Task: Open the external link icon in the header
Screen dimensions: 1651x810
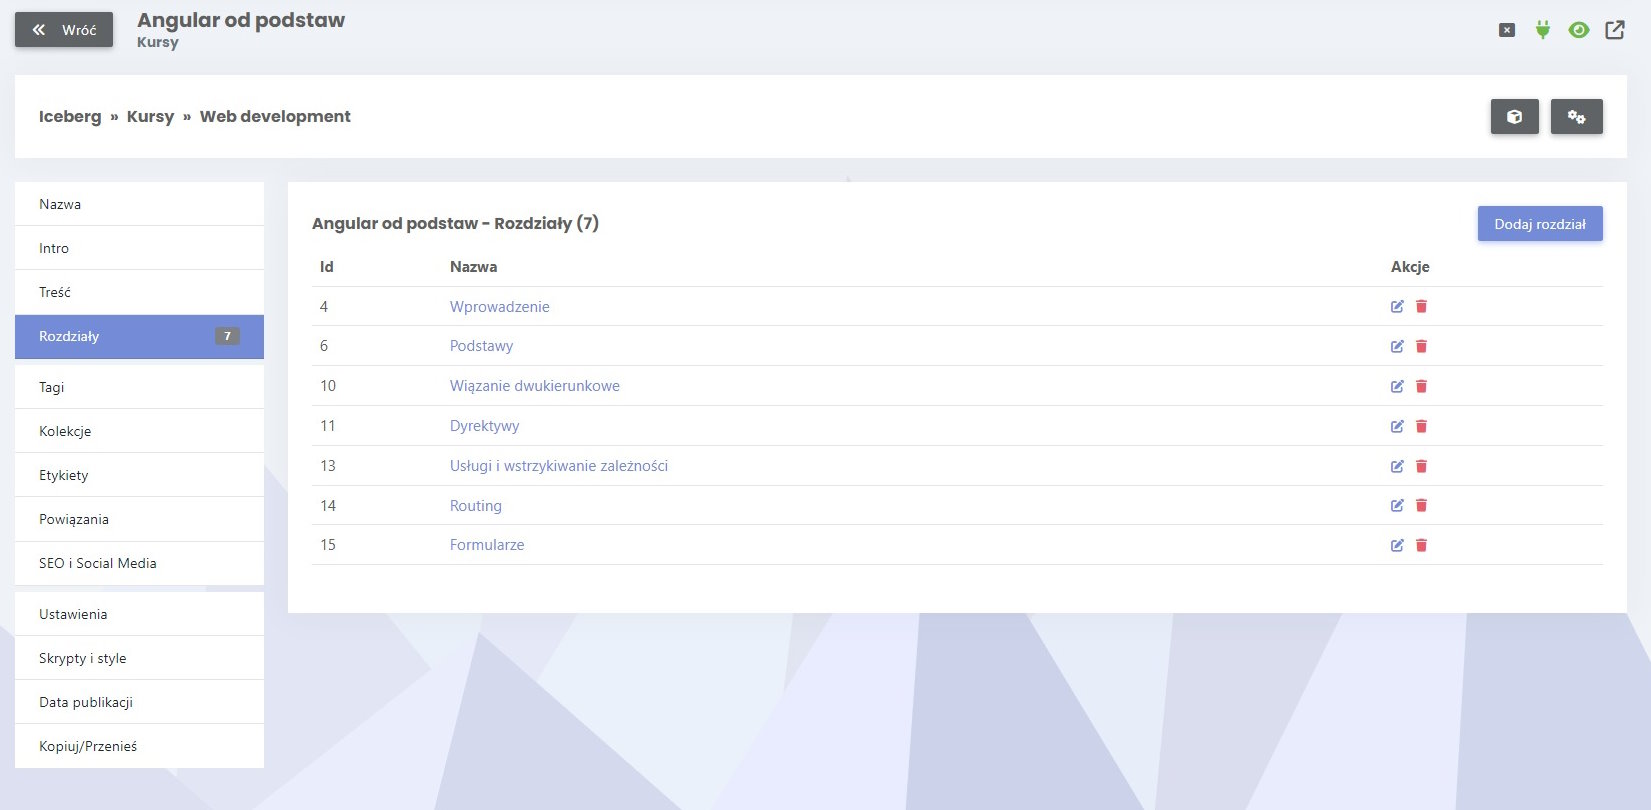Action: click(x=1615, y=30)
